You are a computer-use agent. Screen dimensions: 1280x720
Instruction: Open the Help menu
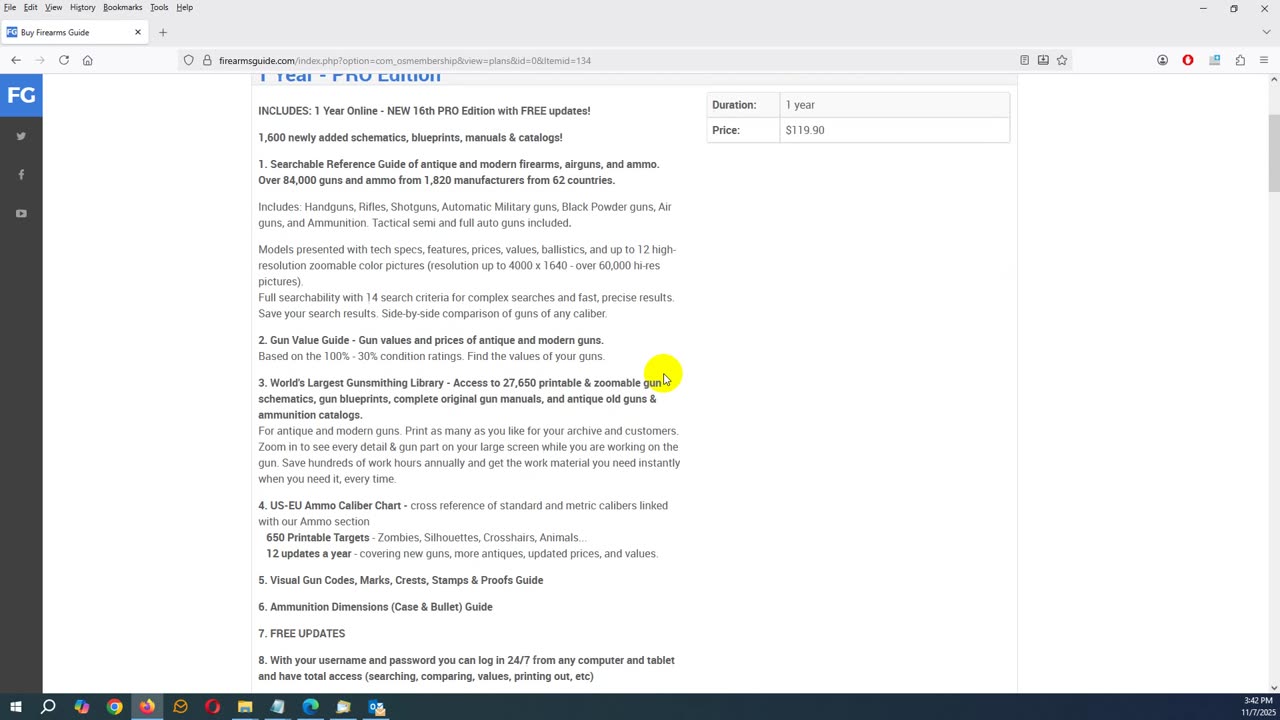click(185, 7)
